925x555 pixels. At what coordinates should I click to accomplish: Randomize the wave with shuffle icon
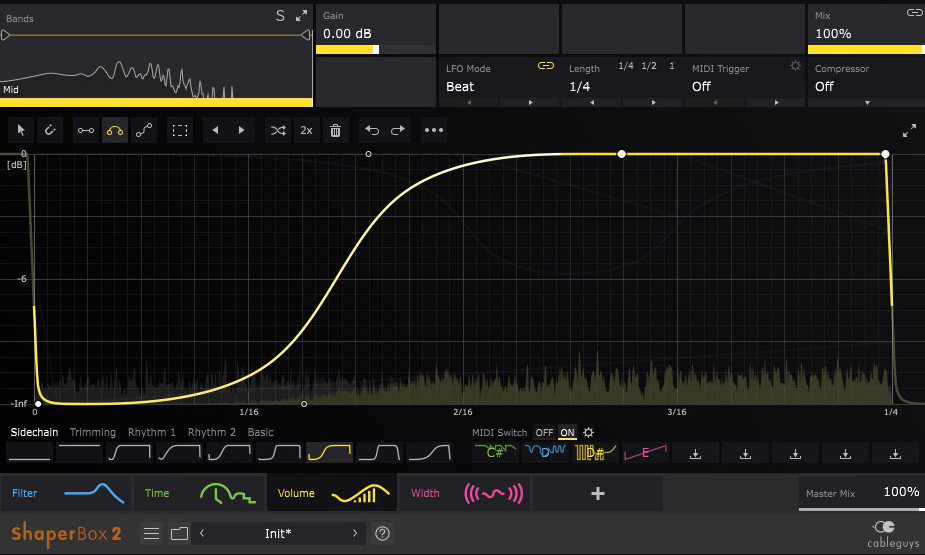point(278,130)
